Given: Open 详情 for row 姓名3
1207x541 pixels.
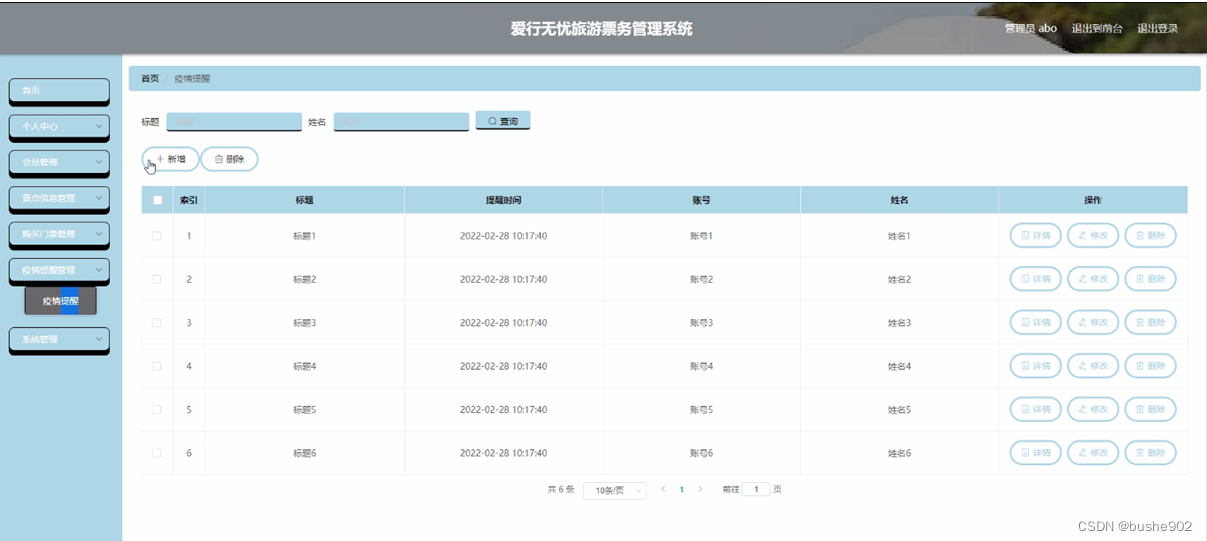Looking at the screenshot, I should coord(1035,323).
